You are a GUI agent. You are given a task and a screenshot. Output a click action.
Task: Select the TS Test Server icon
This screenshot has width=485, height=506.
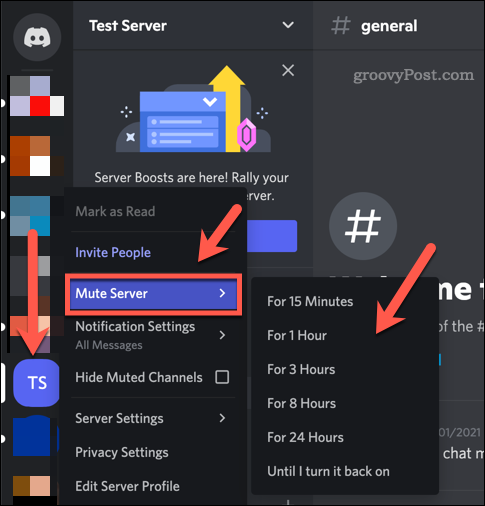pyautogui.click(x=36, y=383)
